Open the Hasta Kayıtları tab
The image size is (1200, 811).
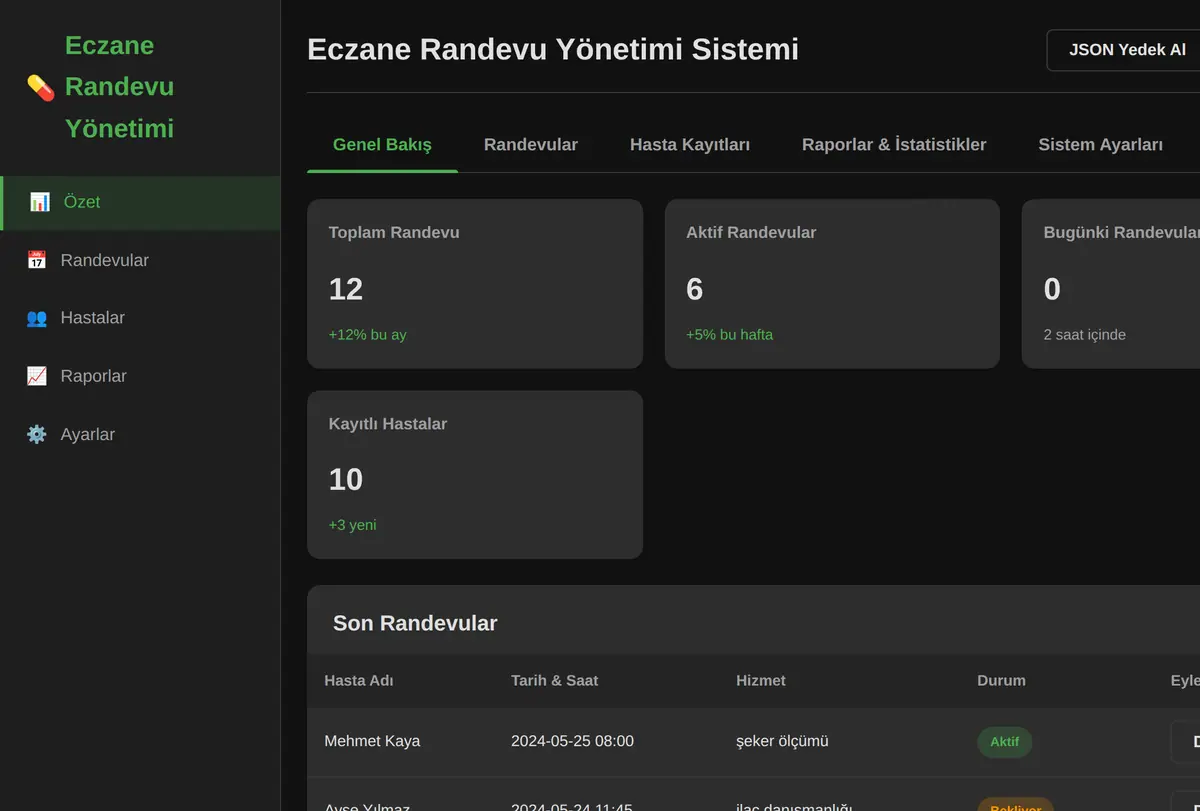coord(690,145)
